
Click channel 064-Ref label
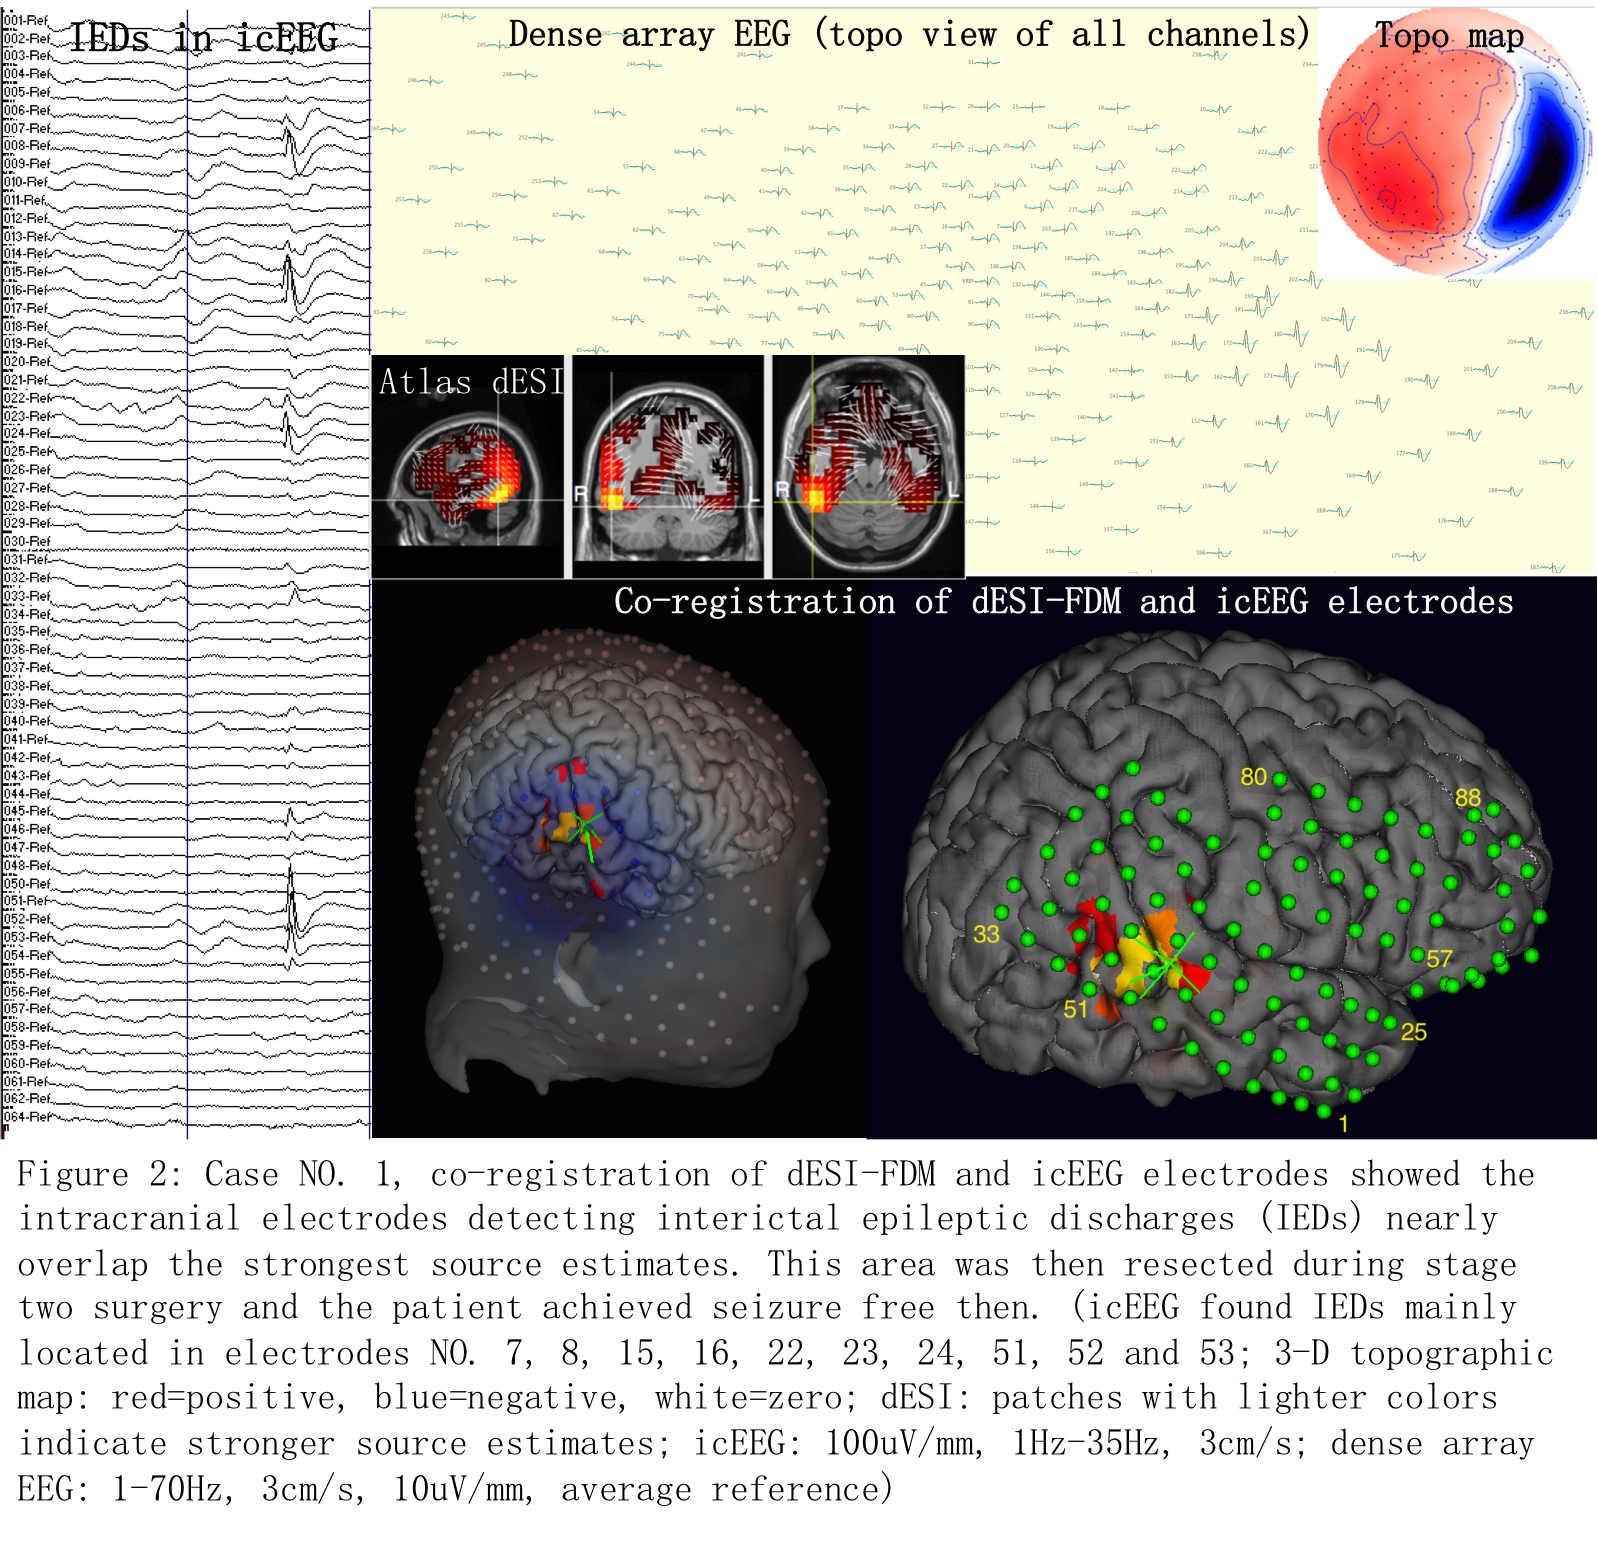[27, 1117]
